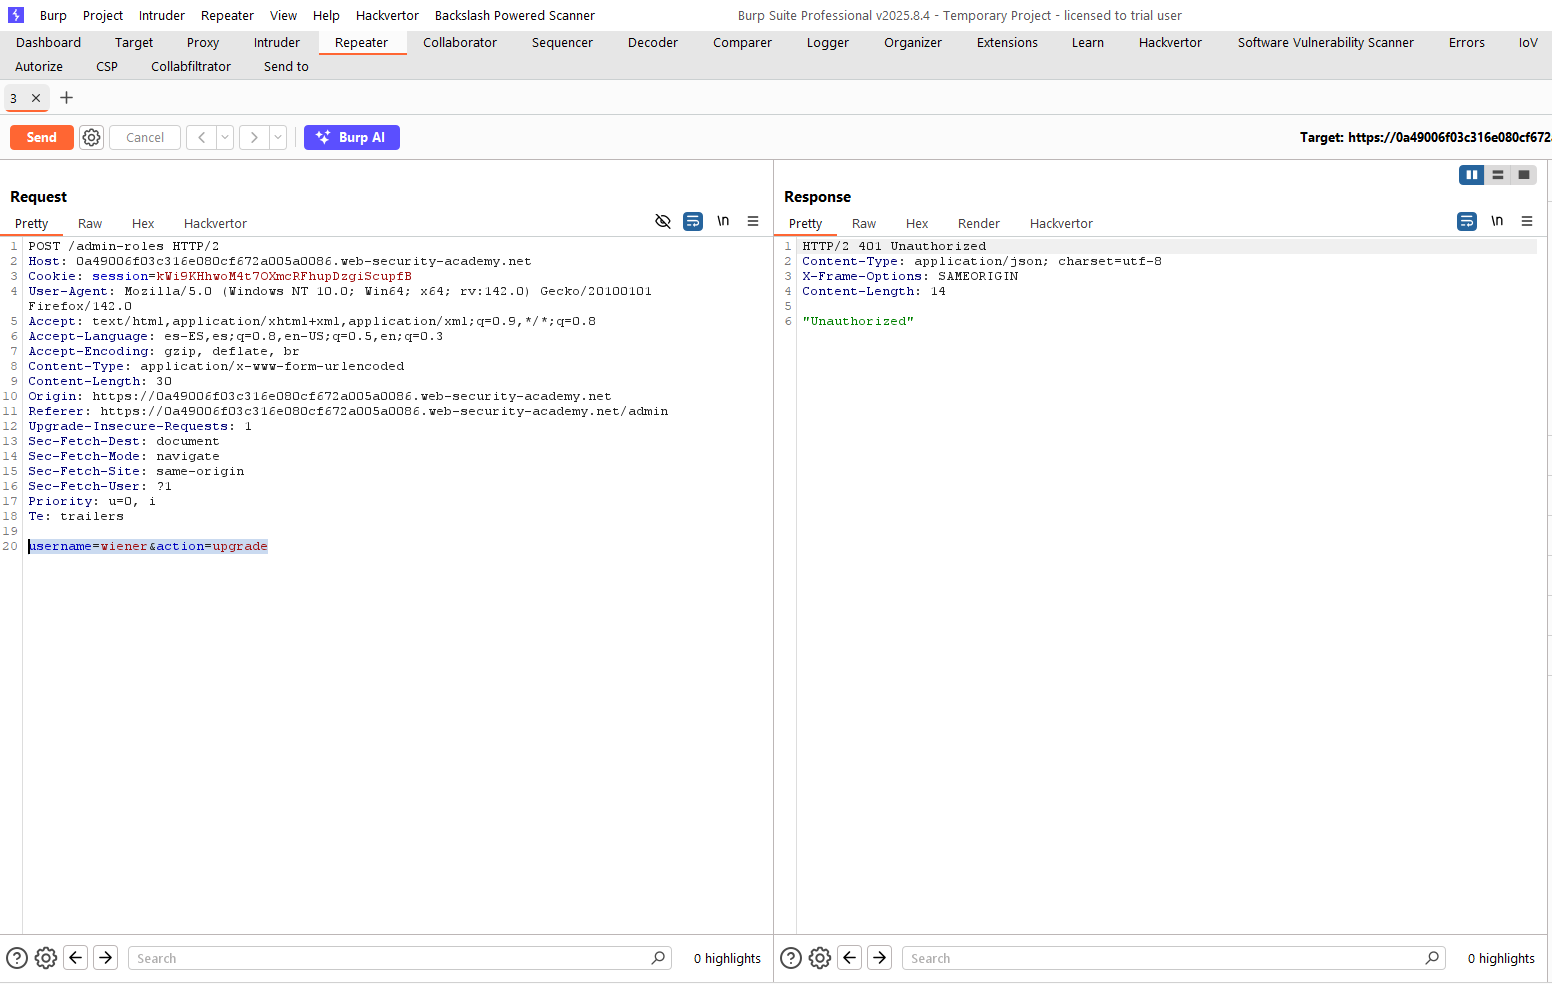Select side-by-side split layout icon

[1471, 175]
